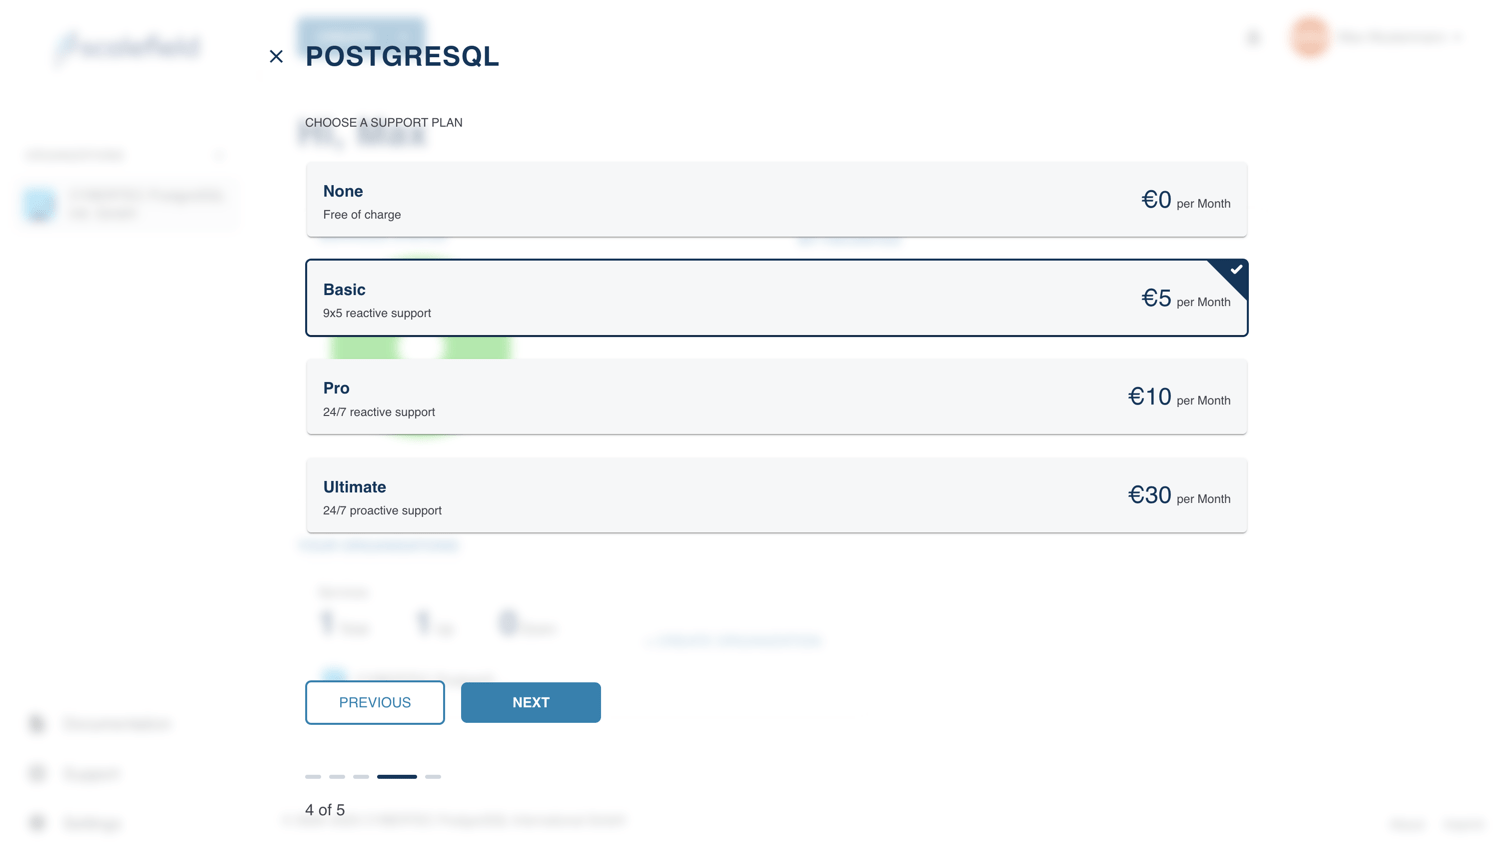
Task: Open Settings from the sidebar icon
Action: (37, 823)
